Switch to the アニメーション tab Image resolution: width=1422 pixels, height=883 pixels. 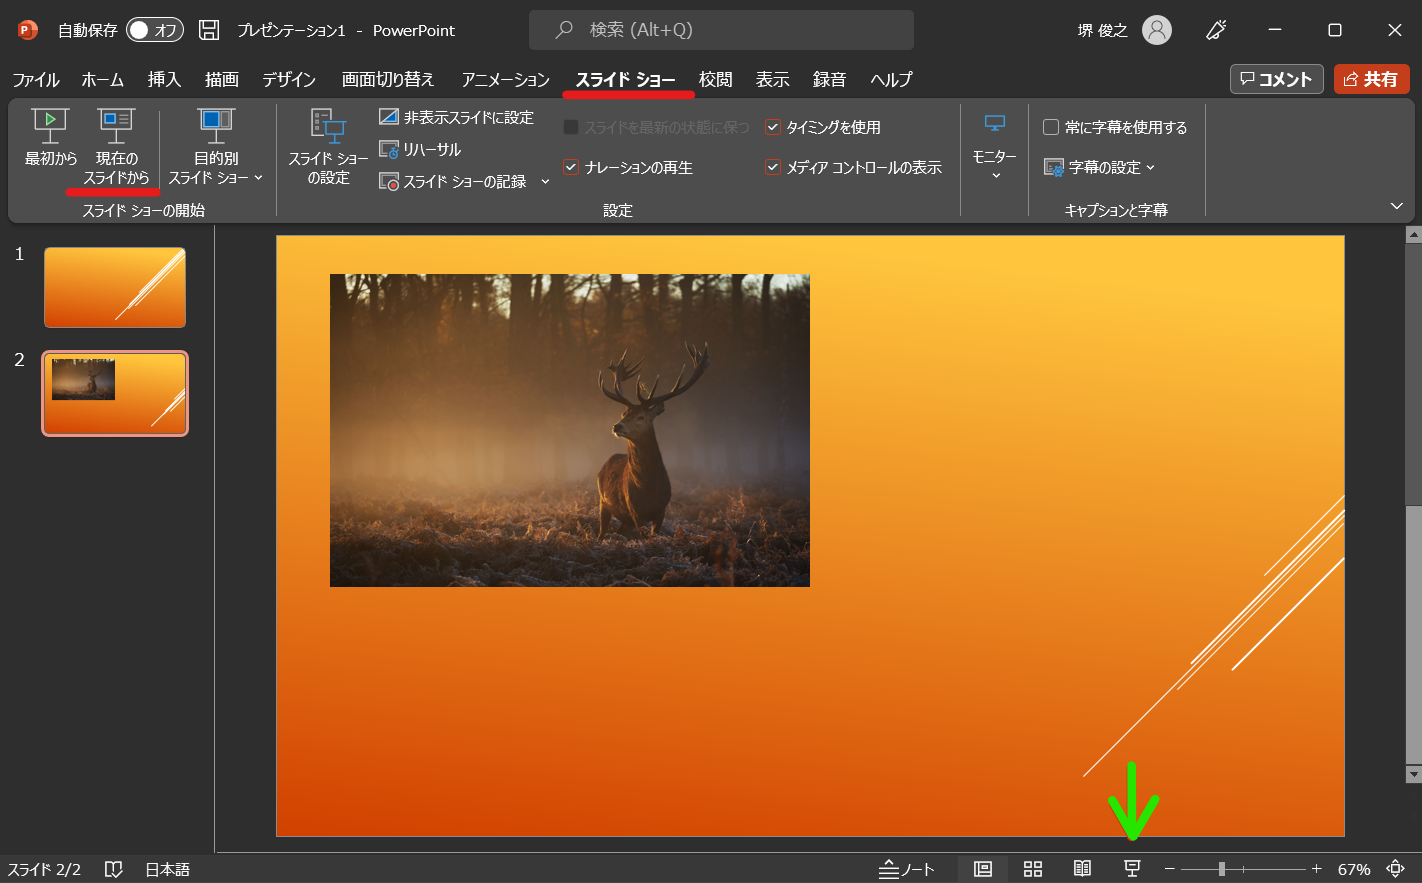click(x=506, y=79)
